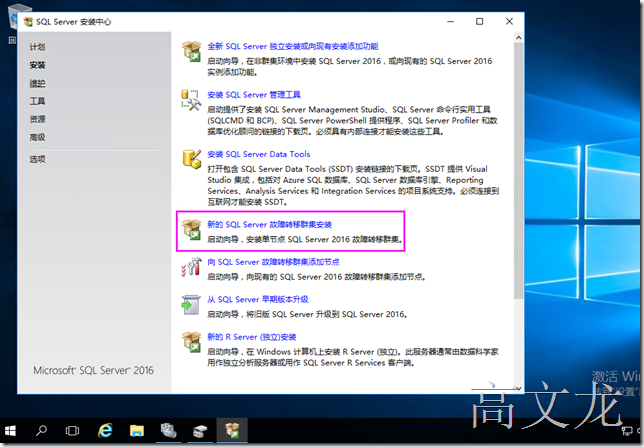Open 向 SQL Server 故障转移群集添加节点 link
The width and height of the screenshot is (644, 447).
pos(274,262)
